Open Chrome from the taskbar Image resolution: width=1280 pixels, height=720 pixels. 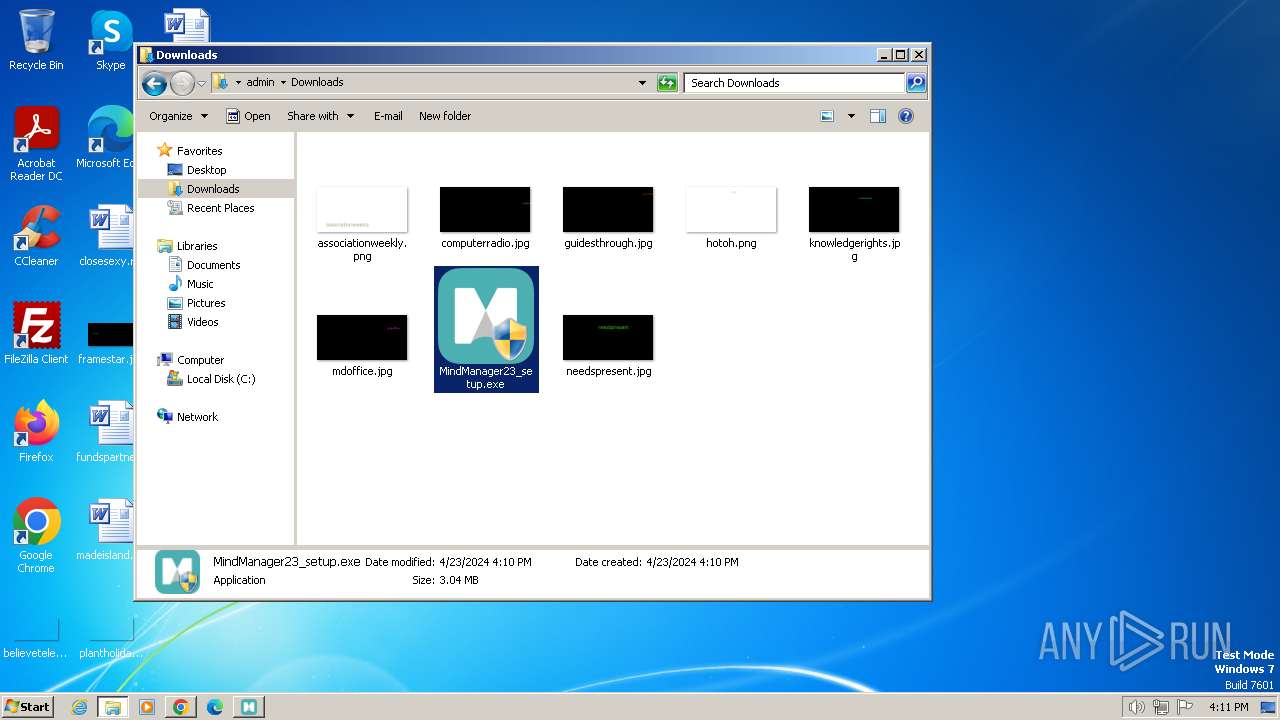[x=181, y=707]
